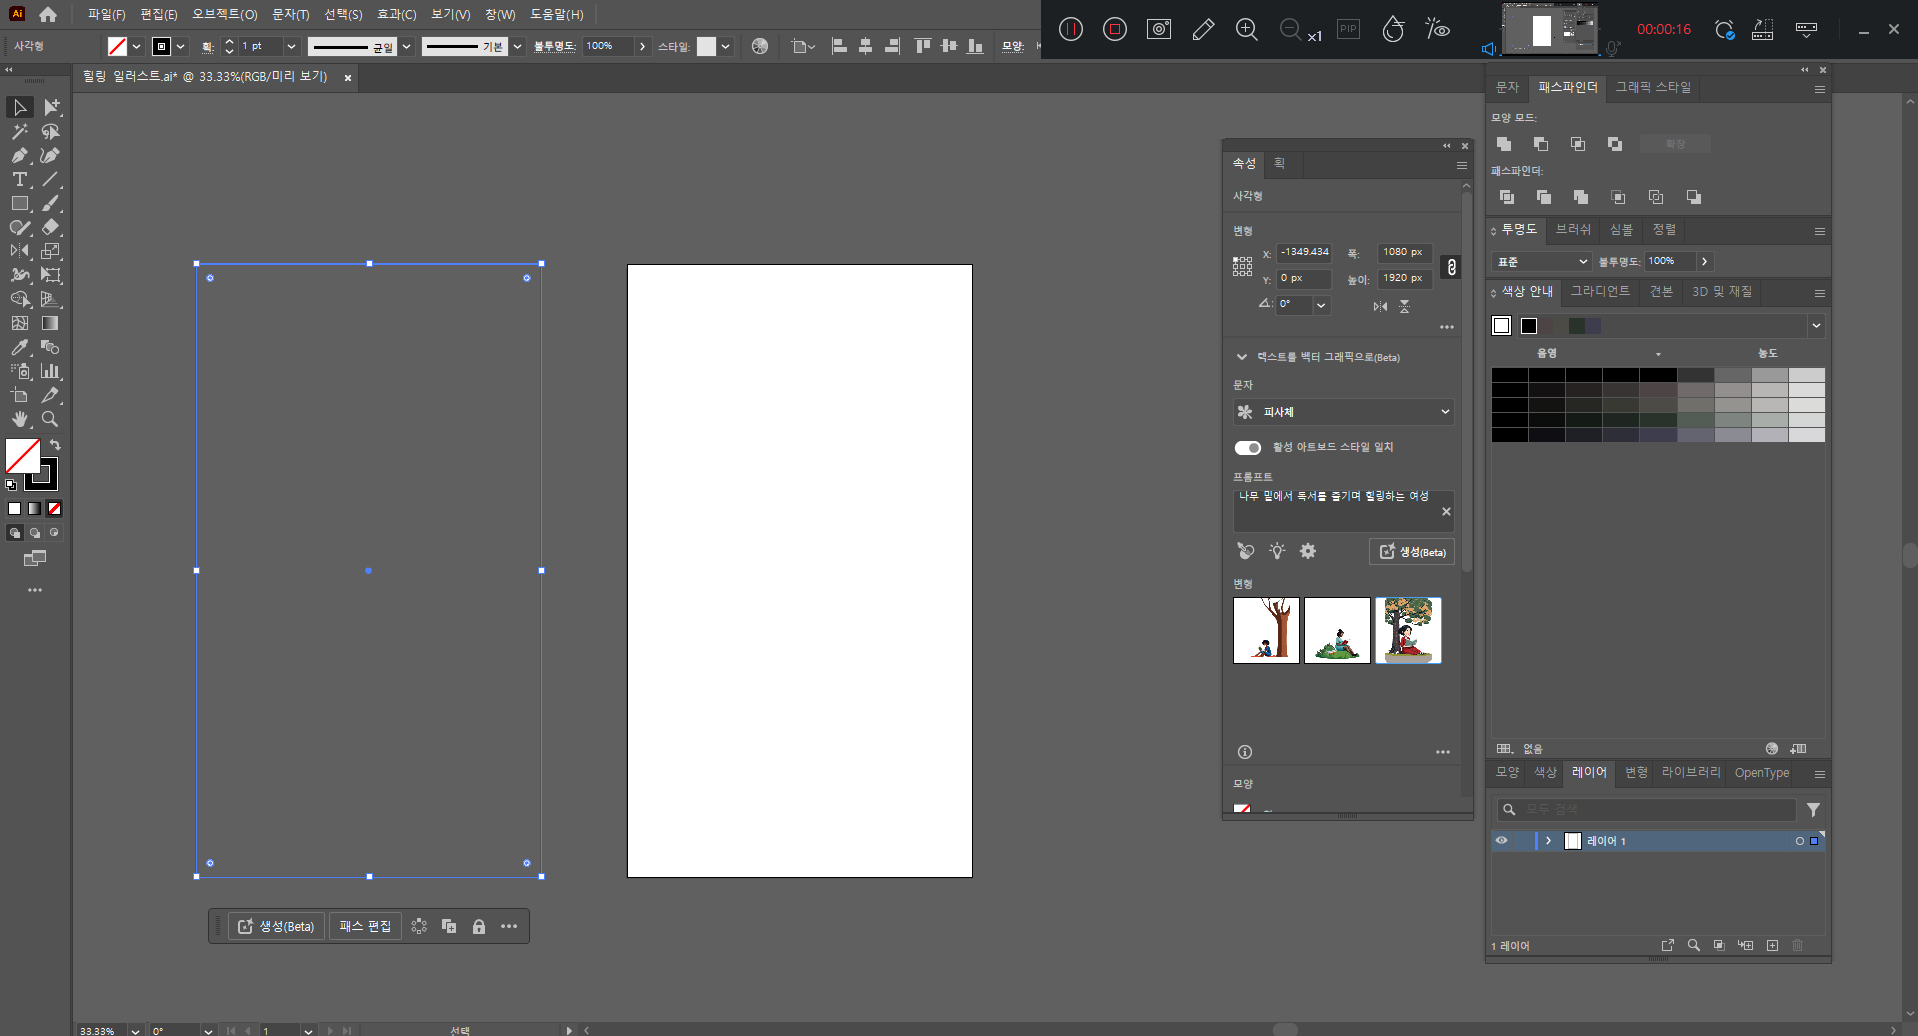
Task: Open the 피사체 type dropdown
Action: coord(1343,412)
